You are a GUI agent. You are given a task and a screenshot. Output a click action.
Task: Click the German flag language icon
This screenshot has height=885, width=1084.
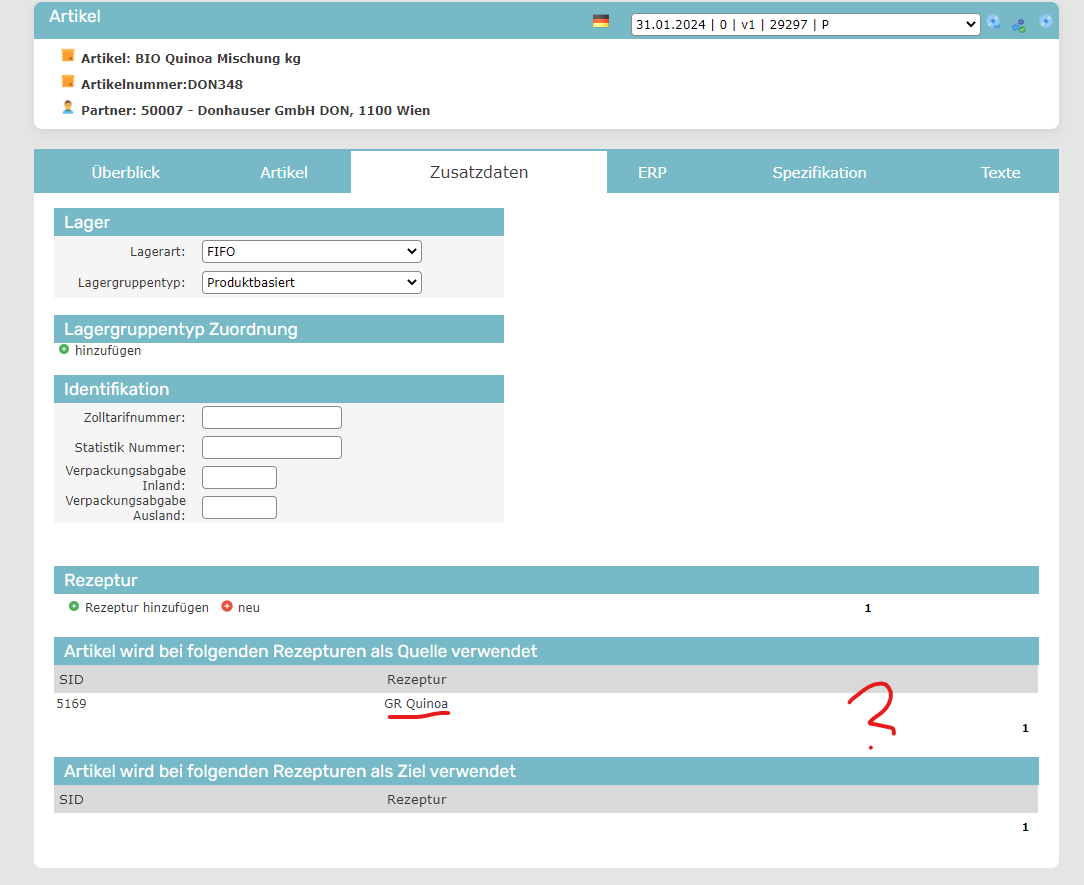601,21
